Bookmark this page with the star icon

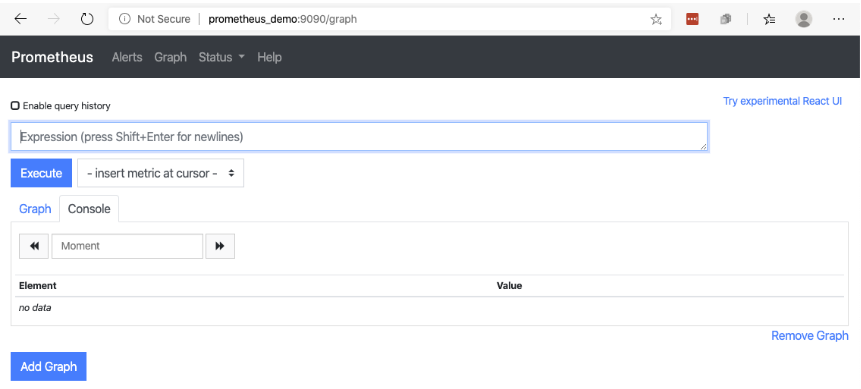(x=656, y=20)
